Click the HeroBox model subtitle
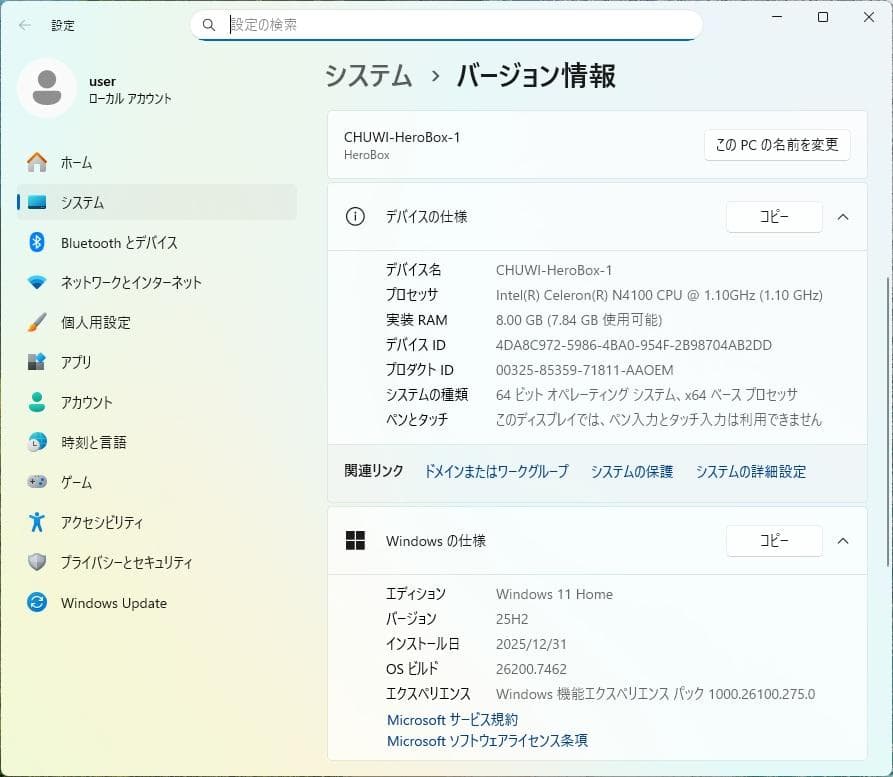The width and height of the screenshot is (893, 777). pos(367,155)
